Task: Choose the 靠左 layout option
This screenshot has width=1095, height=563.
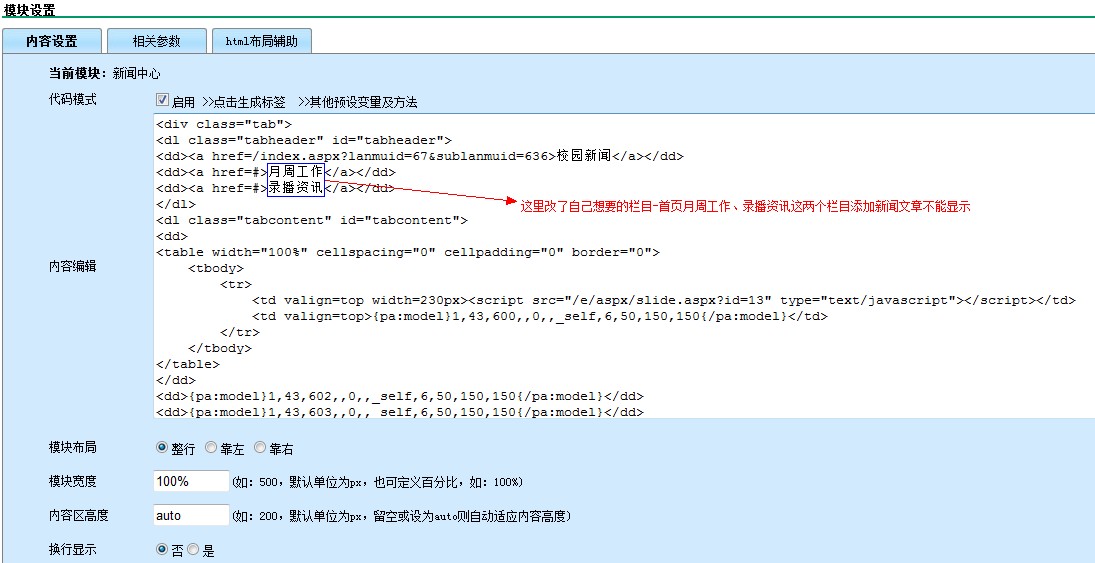Action: pyautogui.click(x=210, y=448)
